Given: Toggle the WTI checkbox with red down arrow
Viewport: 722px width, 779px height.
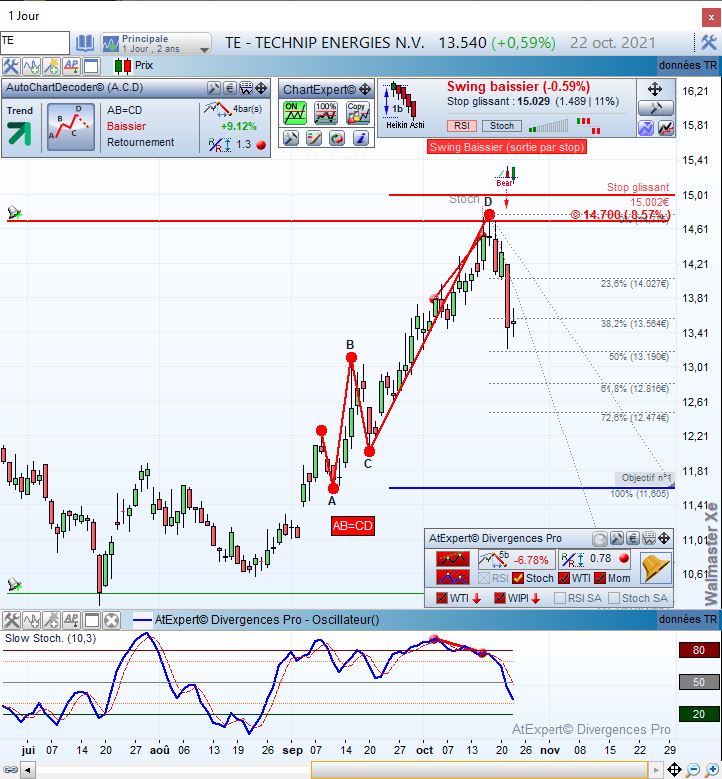Looking at the screenshot, I should pyautogui.click(x=442, y=598).
